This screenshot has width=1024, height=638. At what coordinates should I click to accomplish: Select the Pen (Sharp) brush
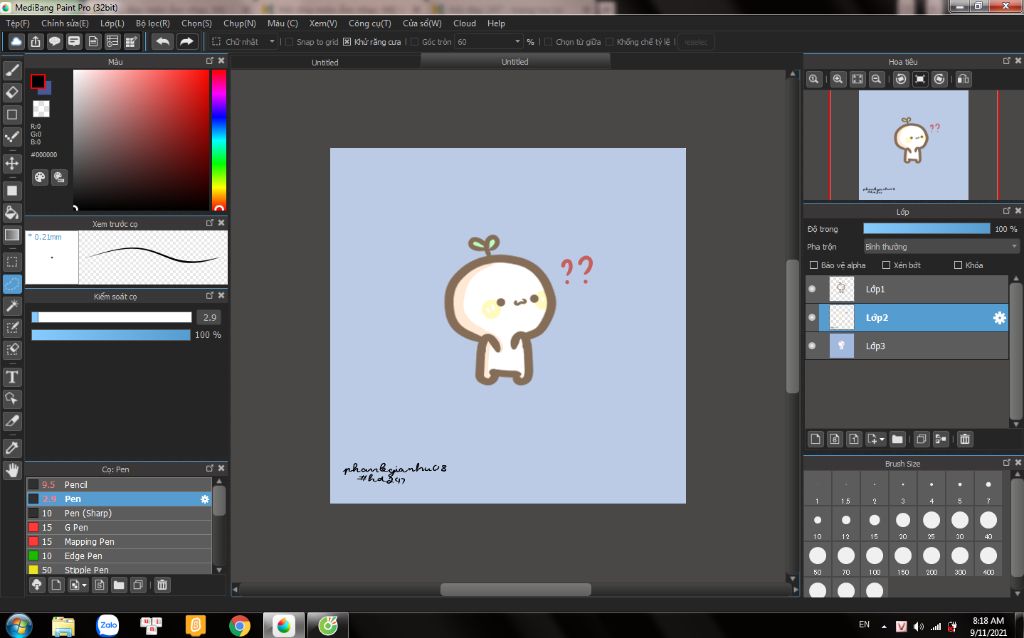tap(119, 513)
